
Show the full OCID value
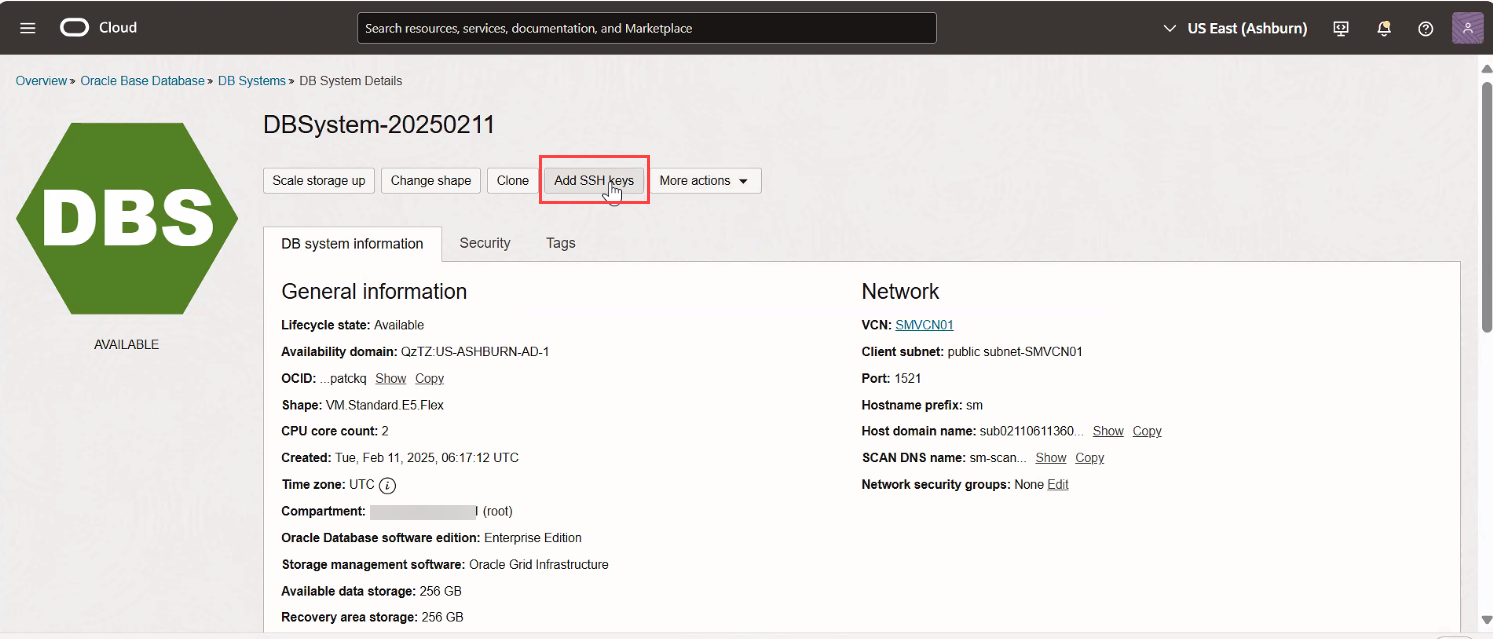391,378
